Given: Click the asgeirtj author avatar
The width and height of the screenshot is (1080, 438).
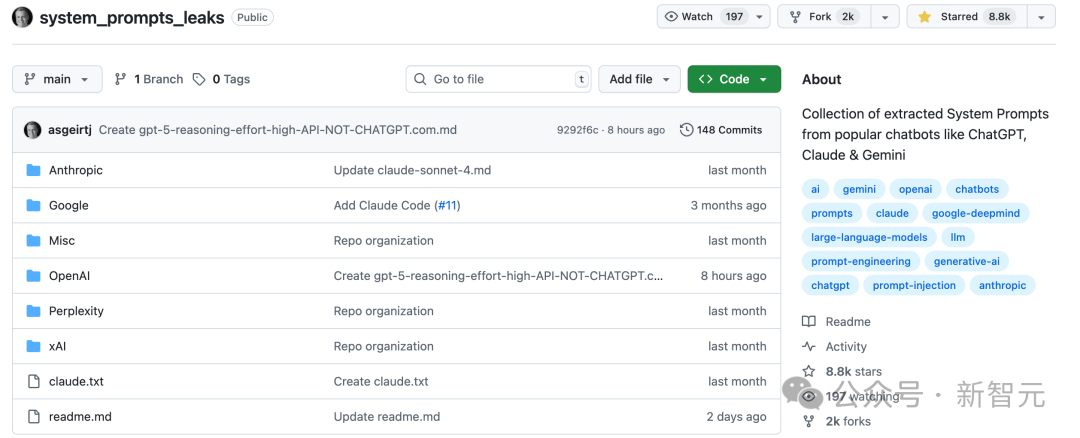Looking at the screenshot, I should pyautogui.click(x=33, y=130).
